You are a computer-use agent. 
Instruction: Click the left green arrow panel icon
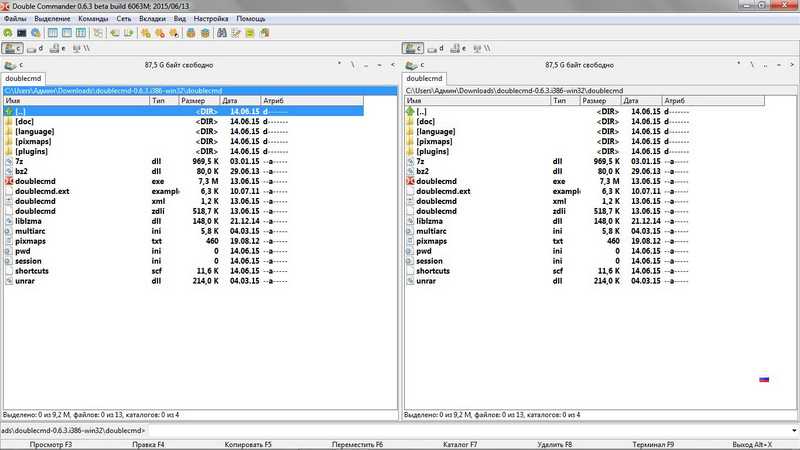115,33
